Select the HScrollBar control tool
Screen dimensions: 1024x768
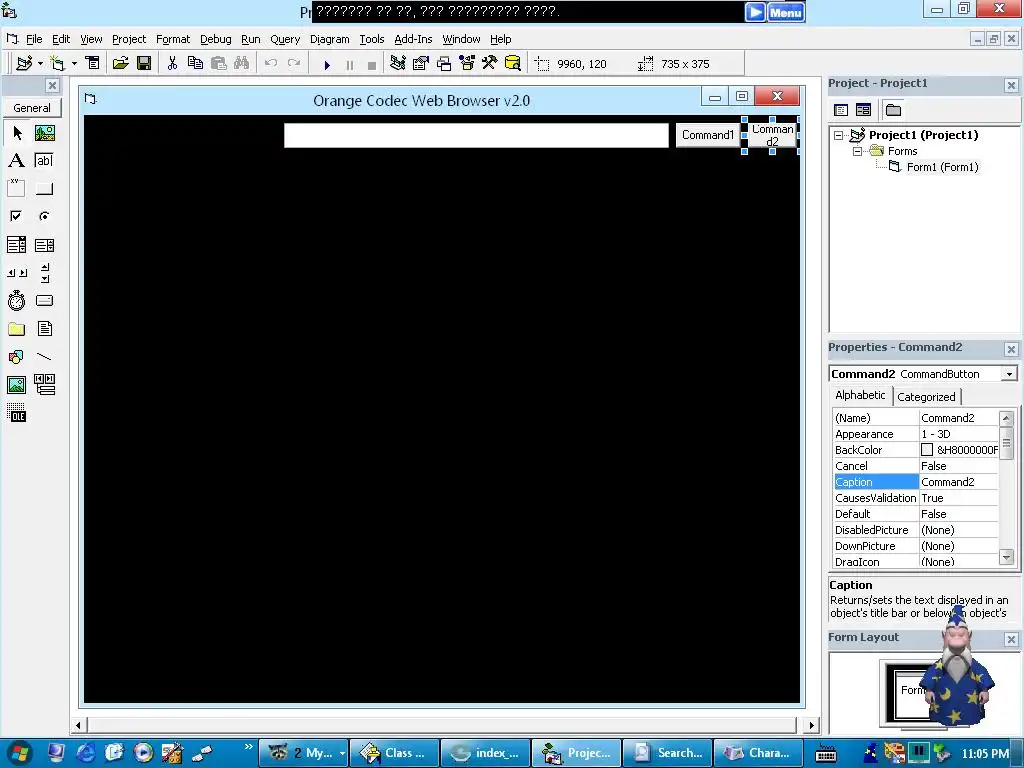pos(17,273)
